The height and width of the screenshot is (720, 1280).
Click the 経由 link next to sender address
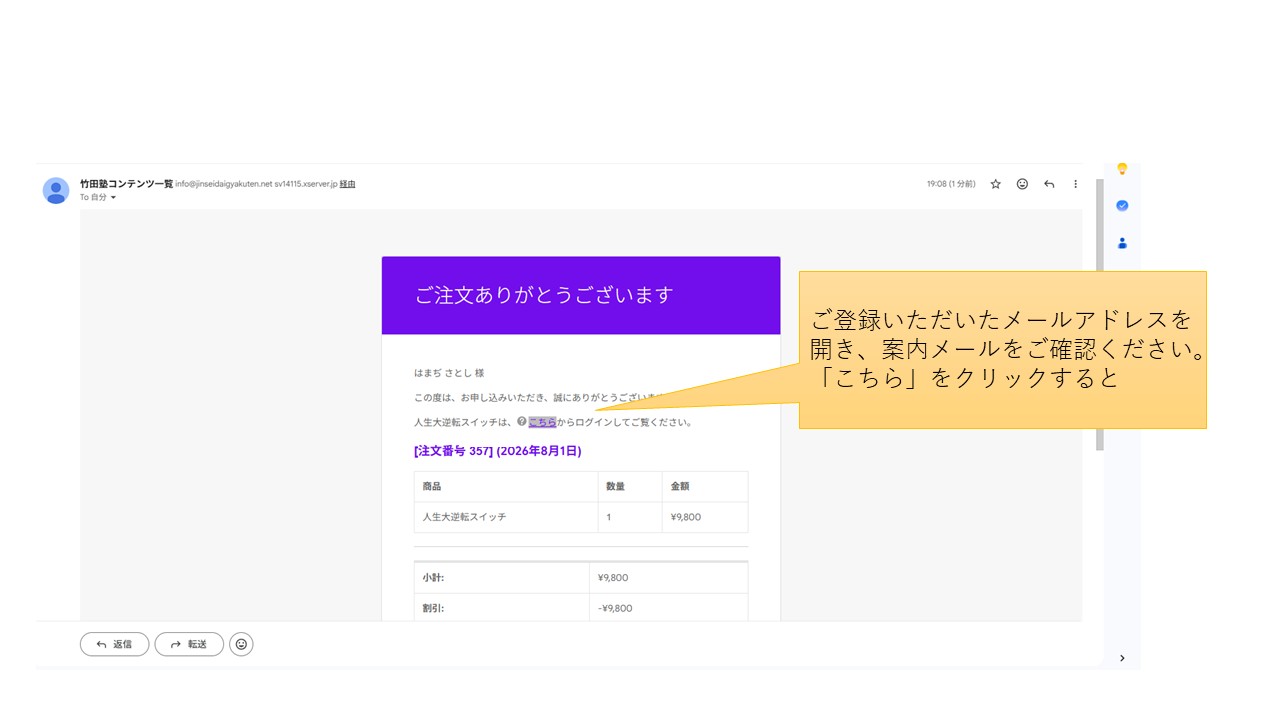[347, 184]
